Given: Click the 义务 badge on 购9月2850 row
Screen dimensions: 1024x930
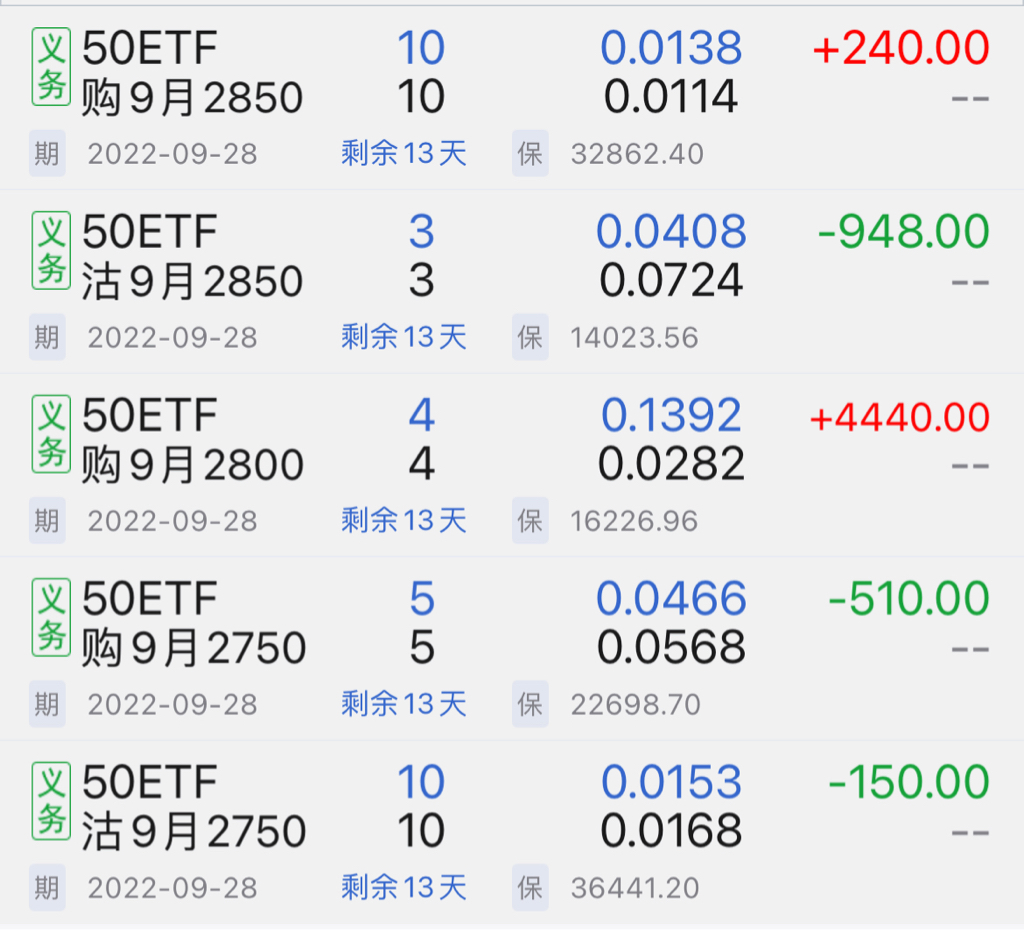Looking at the screenshot, I should (x=51, y=67).
